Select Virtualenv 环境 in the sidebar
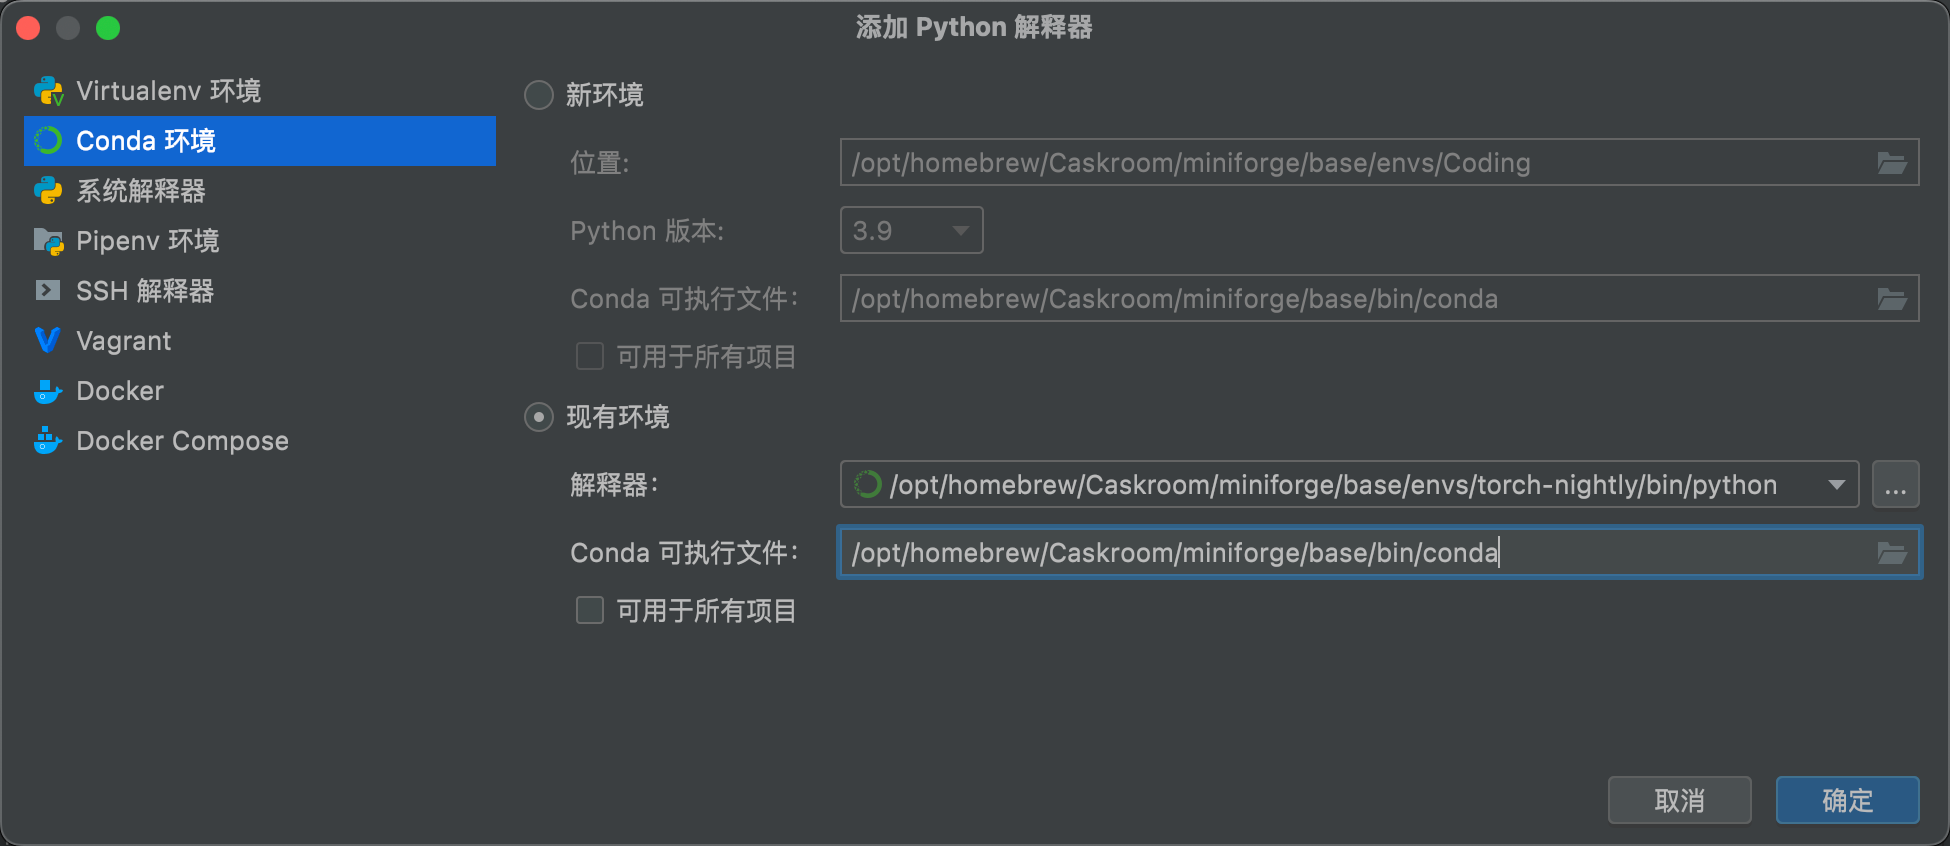This screenshot has width=1950, height=846. [260, 91]
